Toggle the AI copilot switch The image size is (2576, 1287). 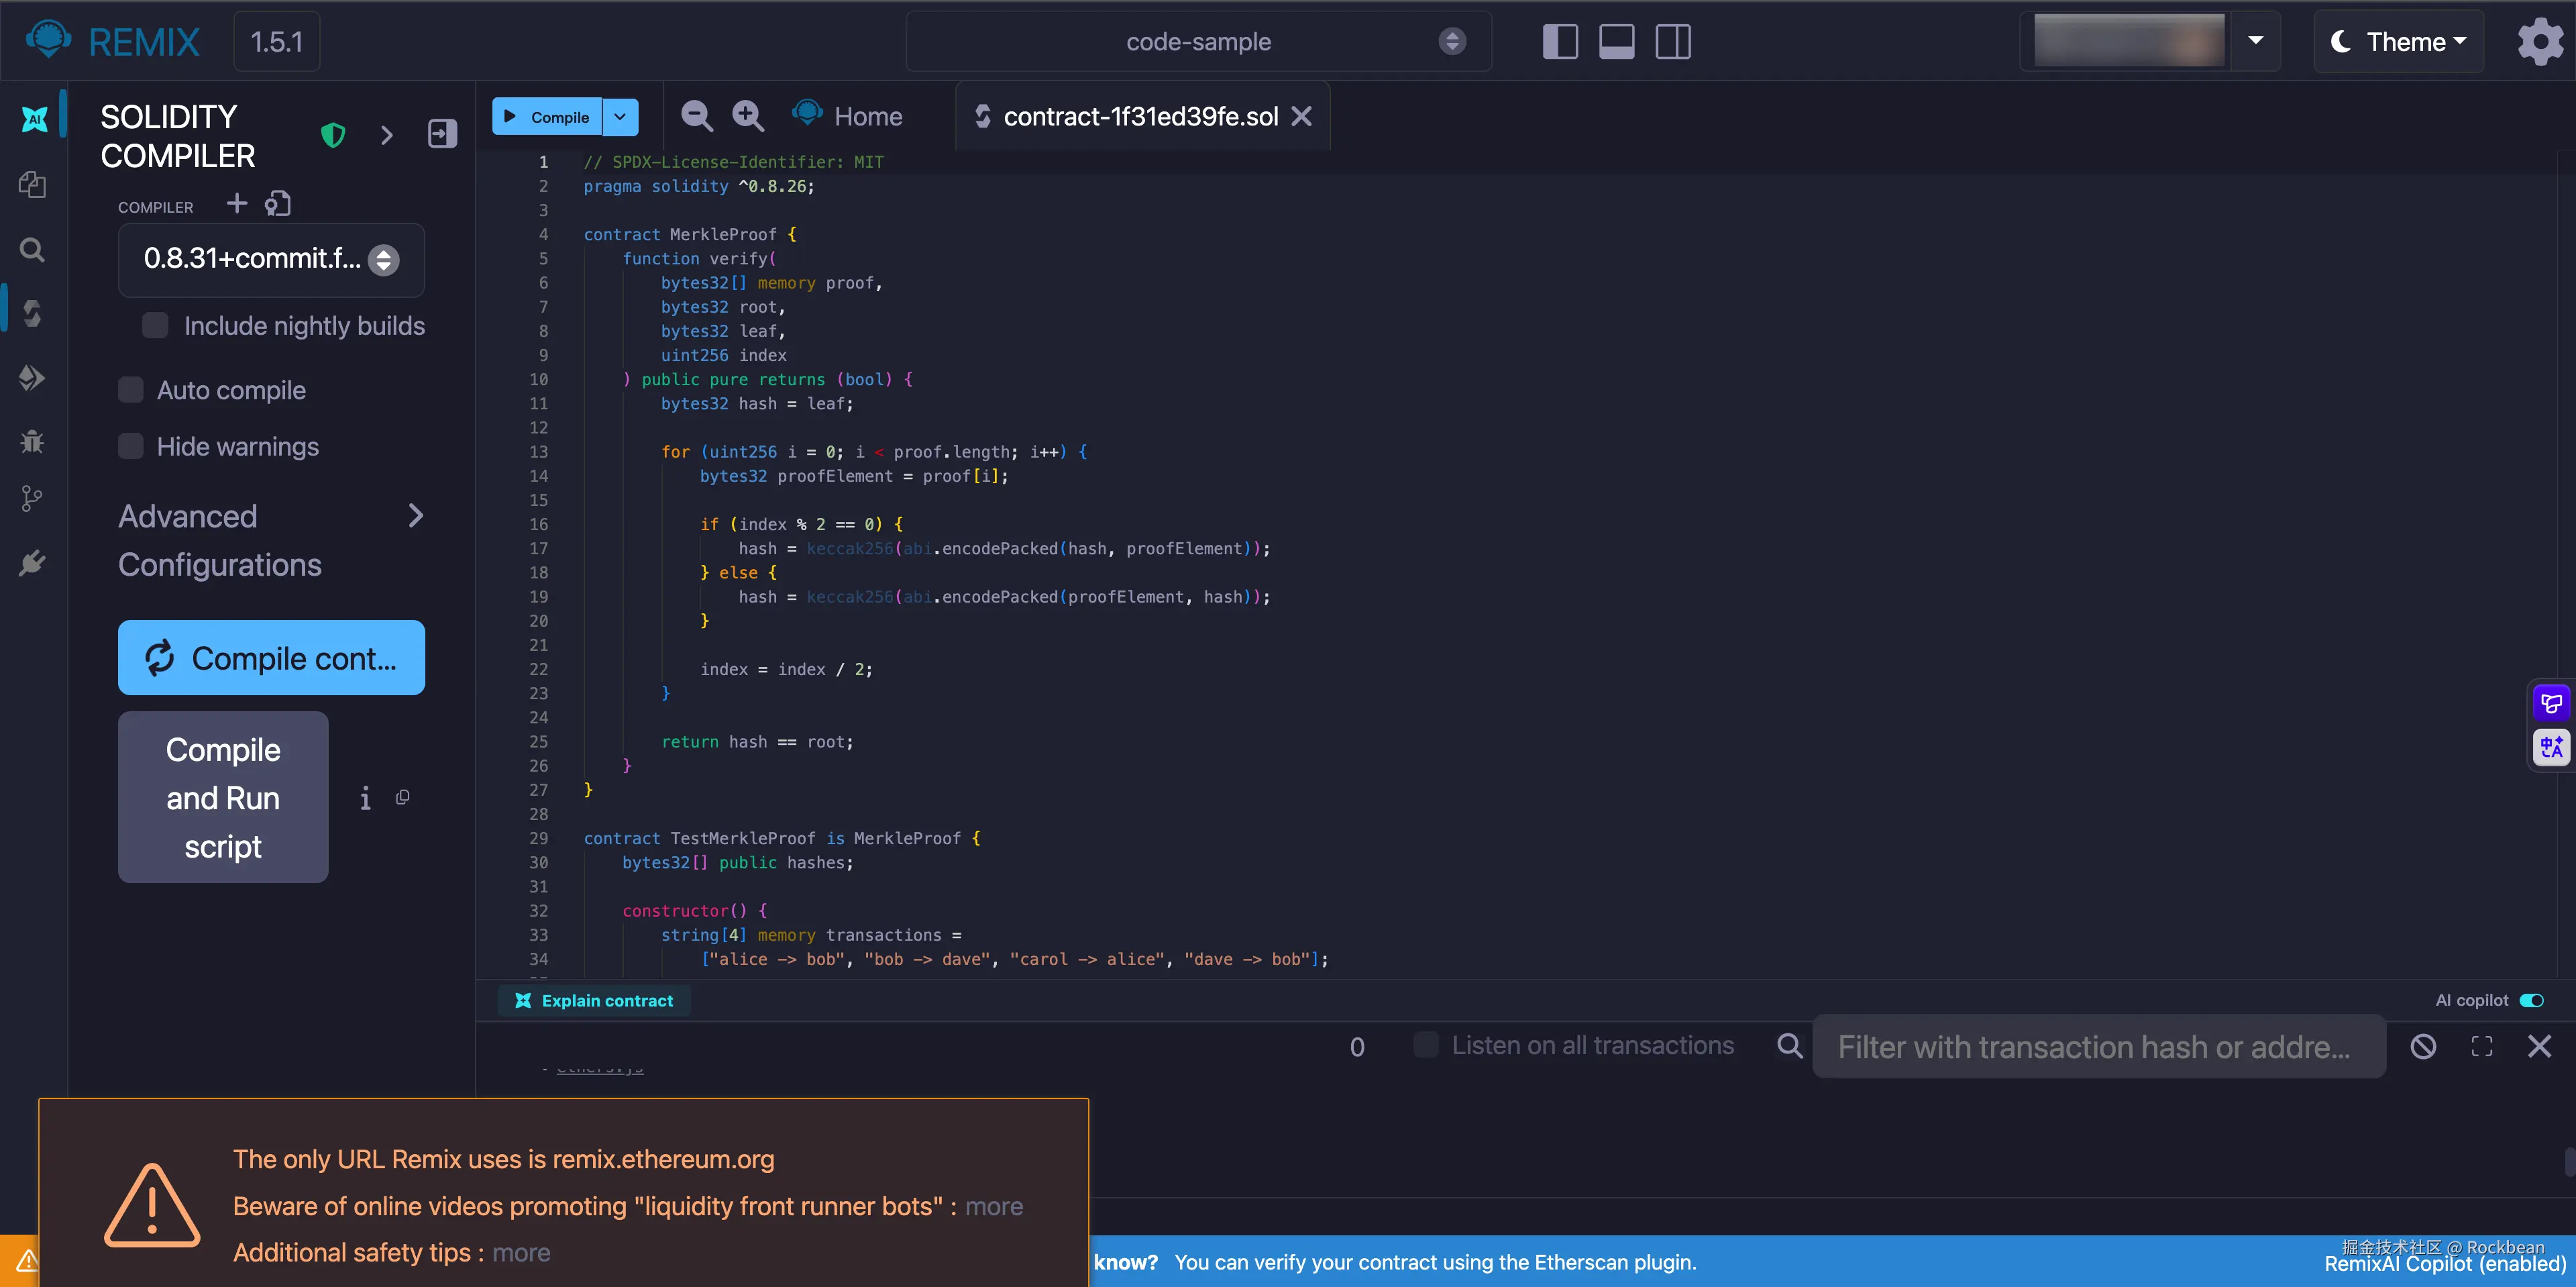[2531, 1000]
